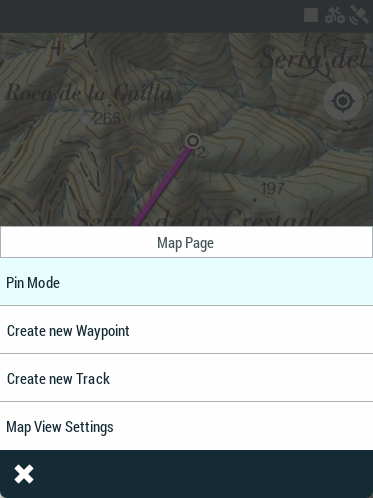Click the empty dark top status bar
Viewport: 373px width, 498px height.
[x=150, y=16]
